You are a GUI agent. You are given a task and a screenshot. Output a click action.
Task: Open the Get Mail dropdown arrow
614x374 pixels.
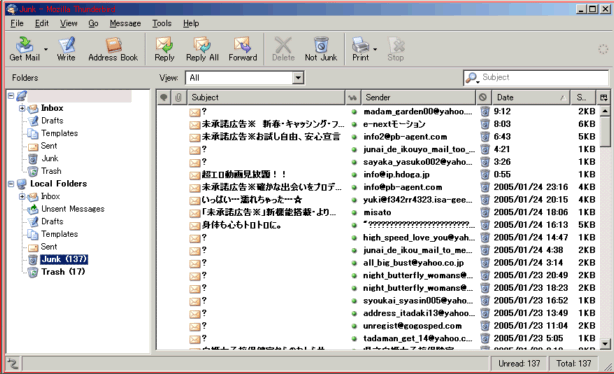(x=46, y=49)
